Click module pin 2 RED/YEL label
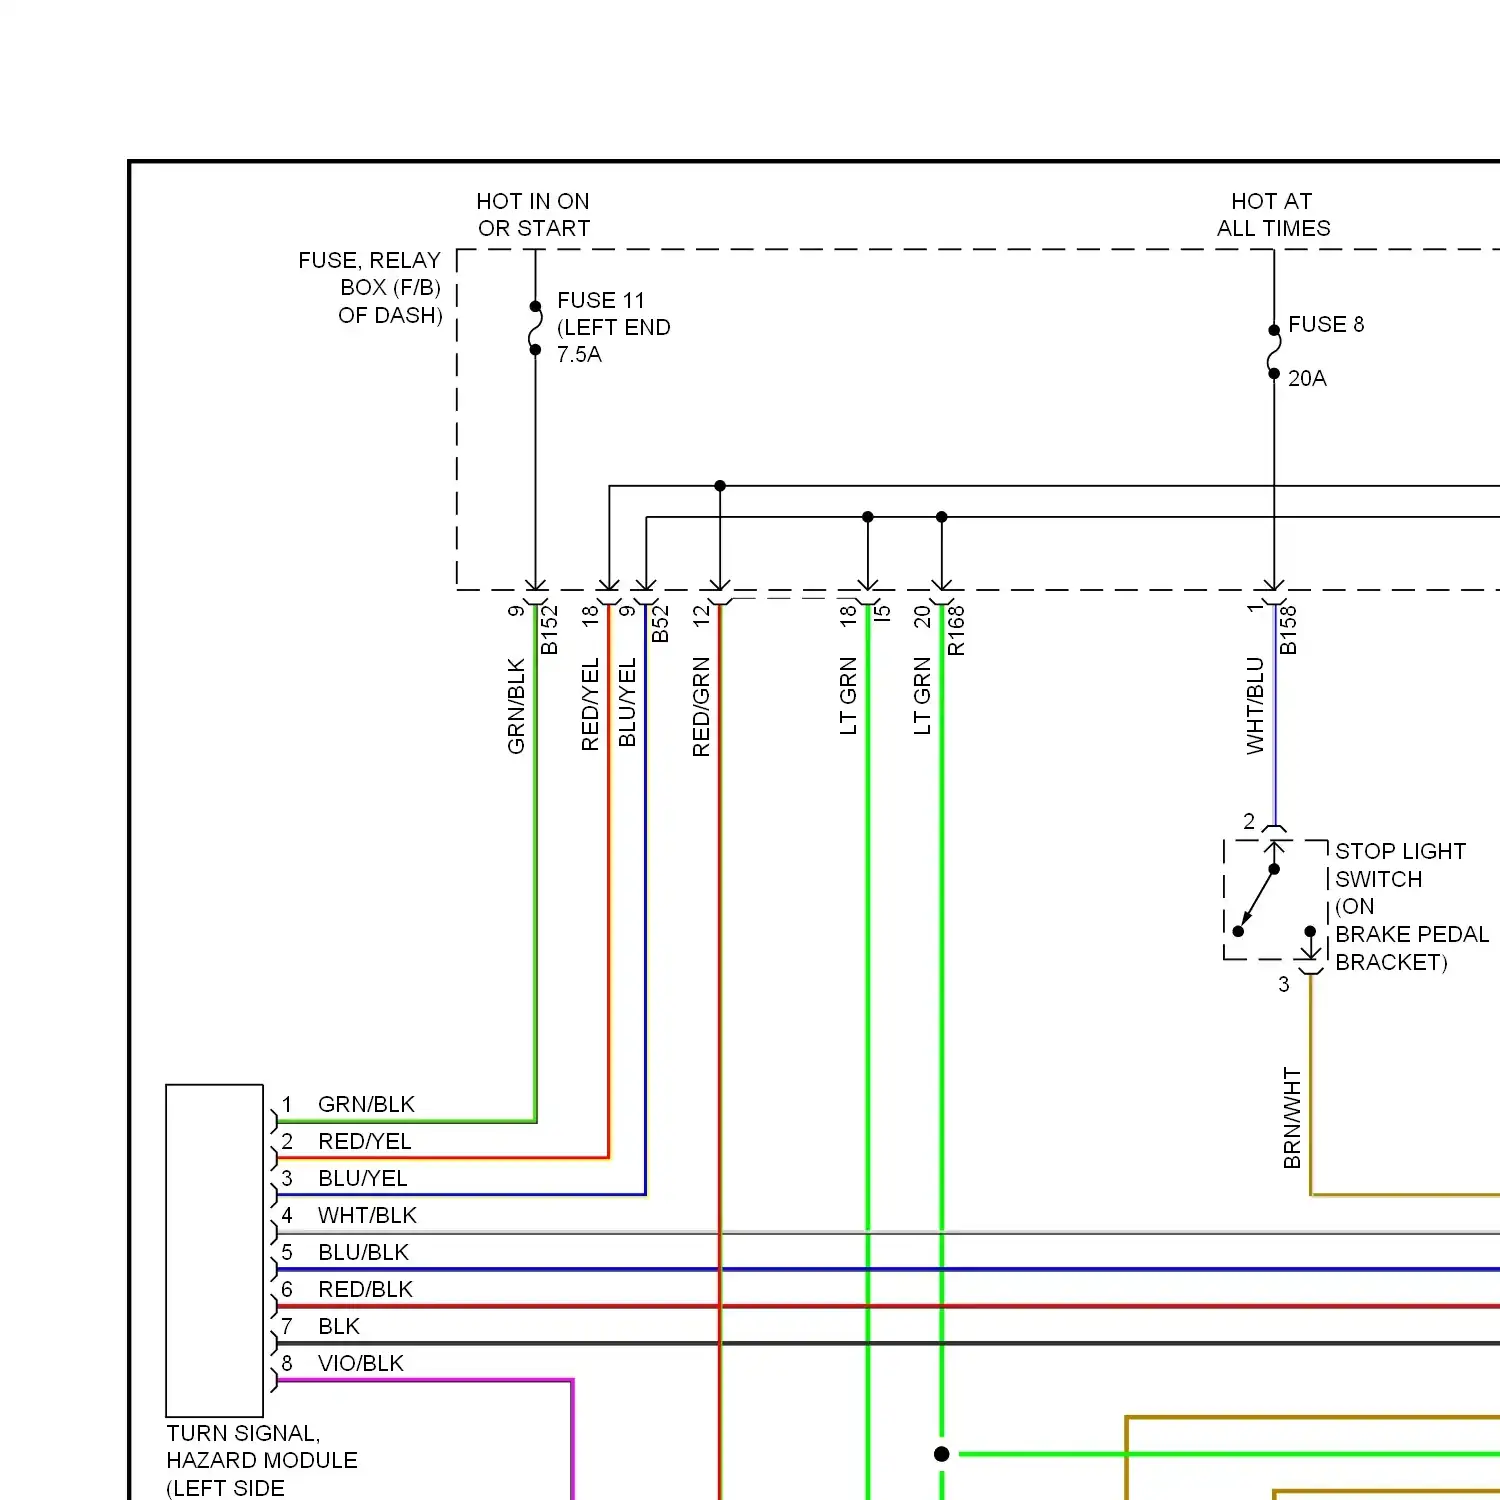1500x1500 pixels. pyautogui.click(x=364, y=1141)
